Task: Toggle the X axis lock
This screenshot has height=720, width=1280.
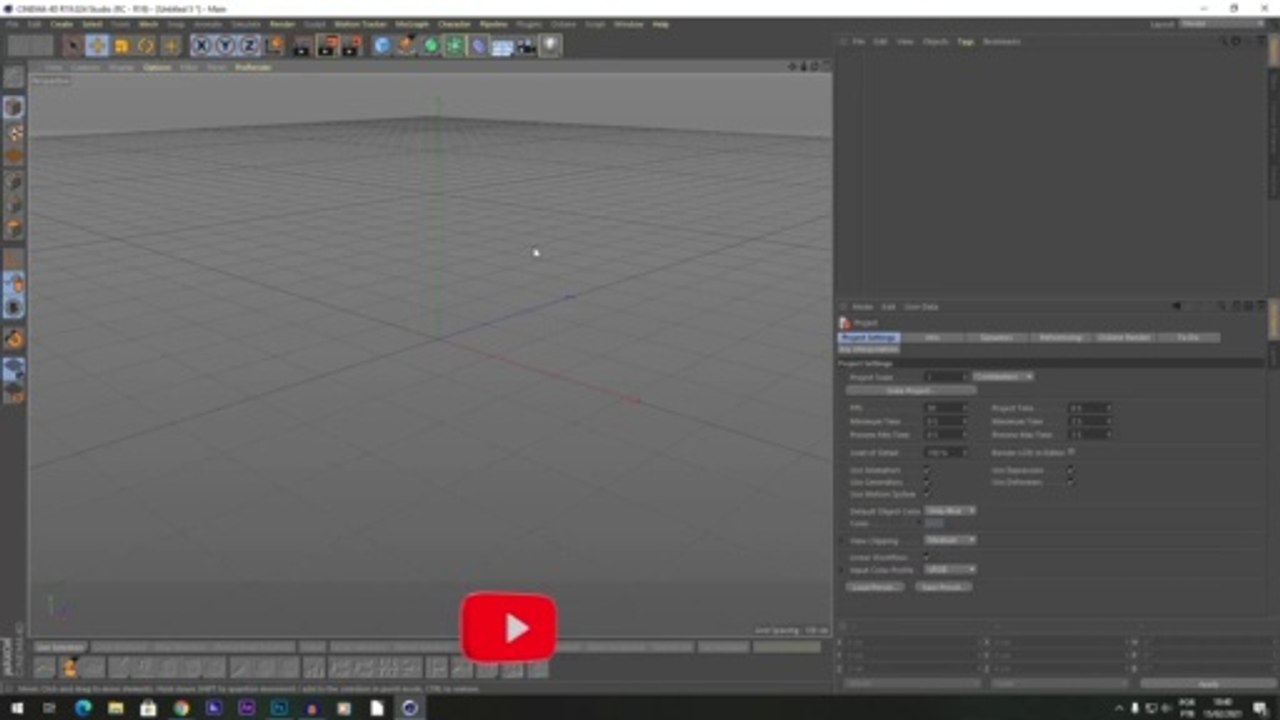Action: pyautogui.click(x=201, y=45)
